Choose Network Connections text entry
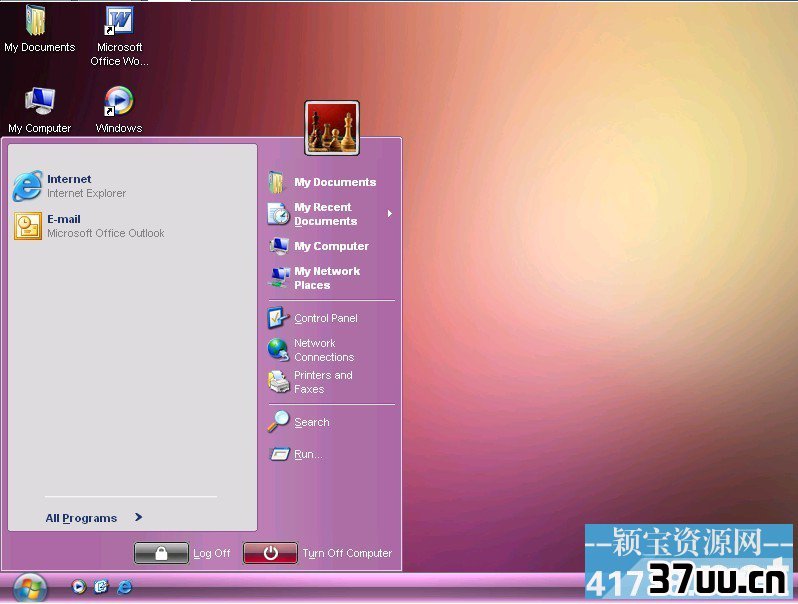The height and width of the screenshot is (604, 798). [324, 350]
